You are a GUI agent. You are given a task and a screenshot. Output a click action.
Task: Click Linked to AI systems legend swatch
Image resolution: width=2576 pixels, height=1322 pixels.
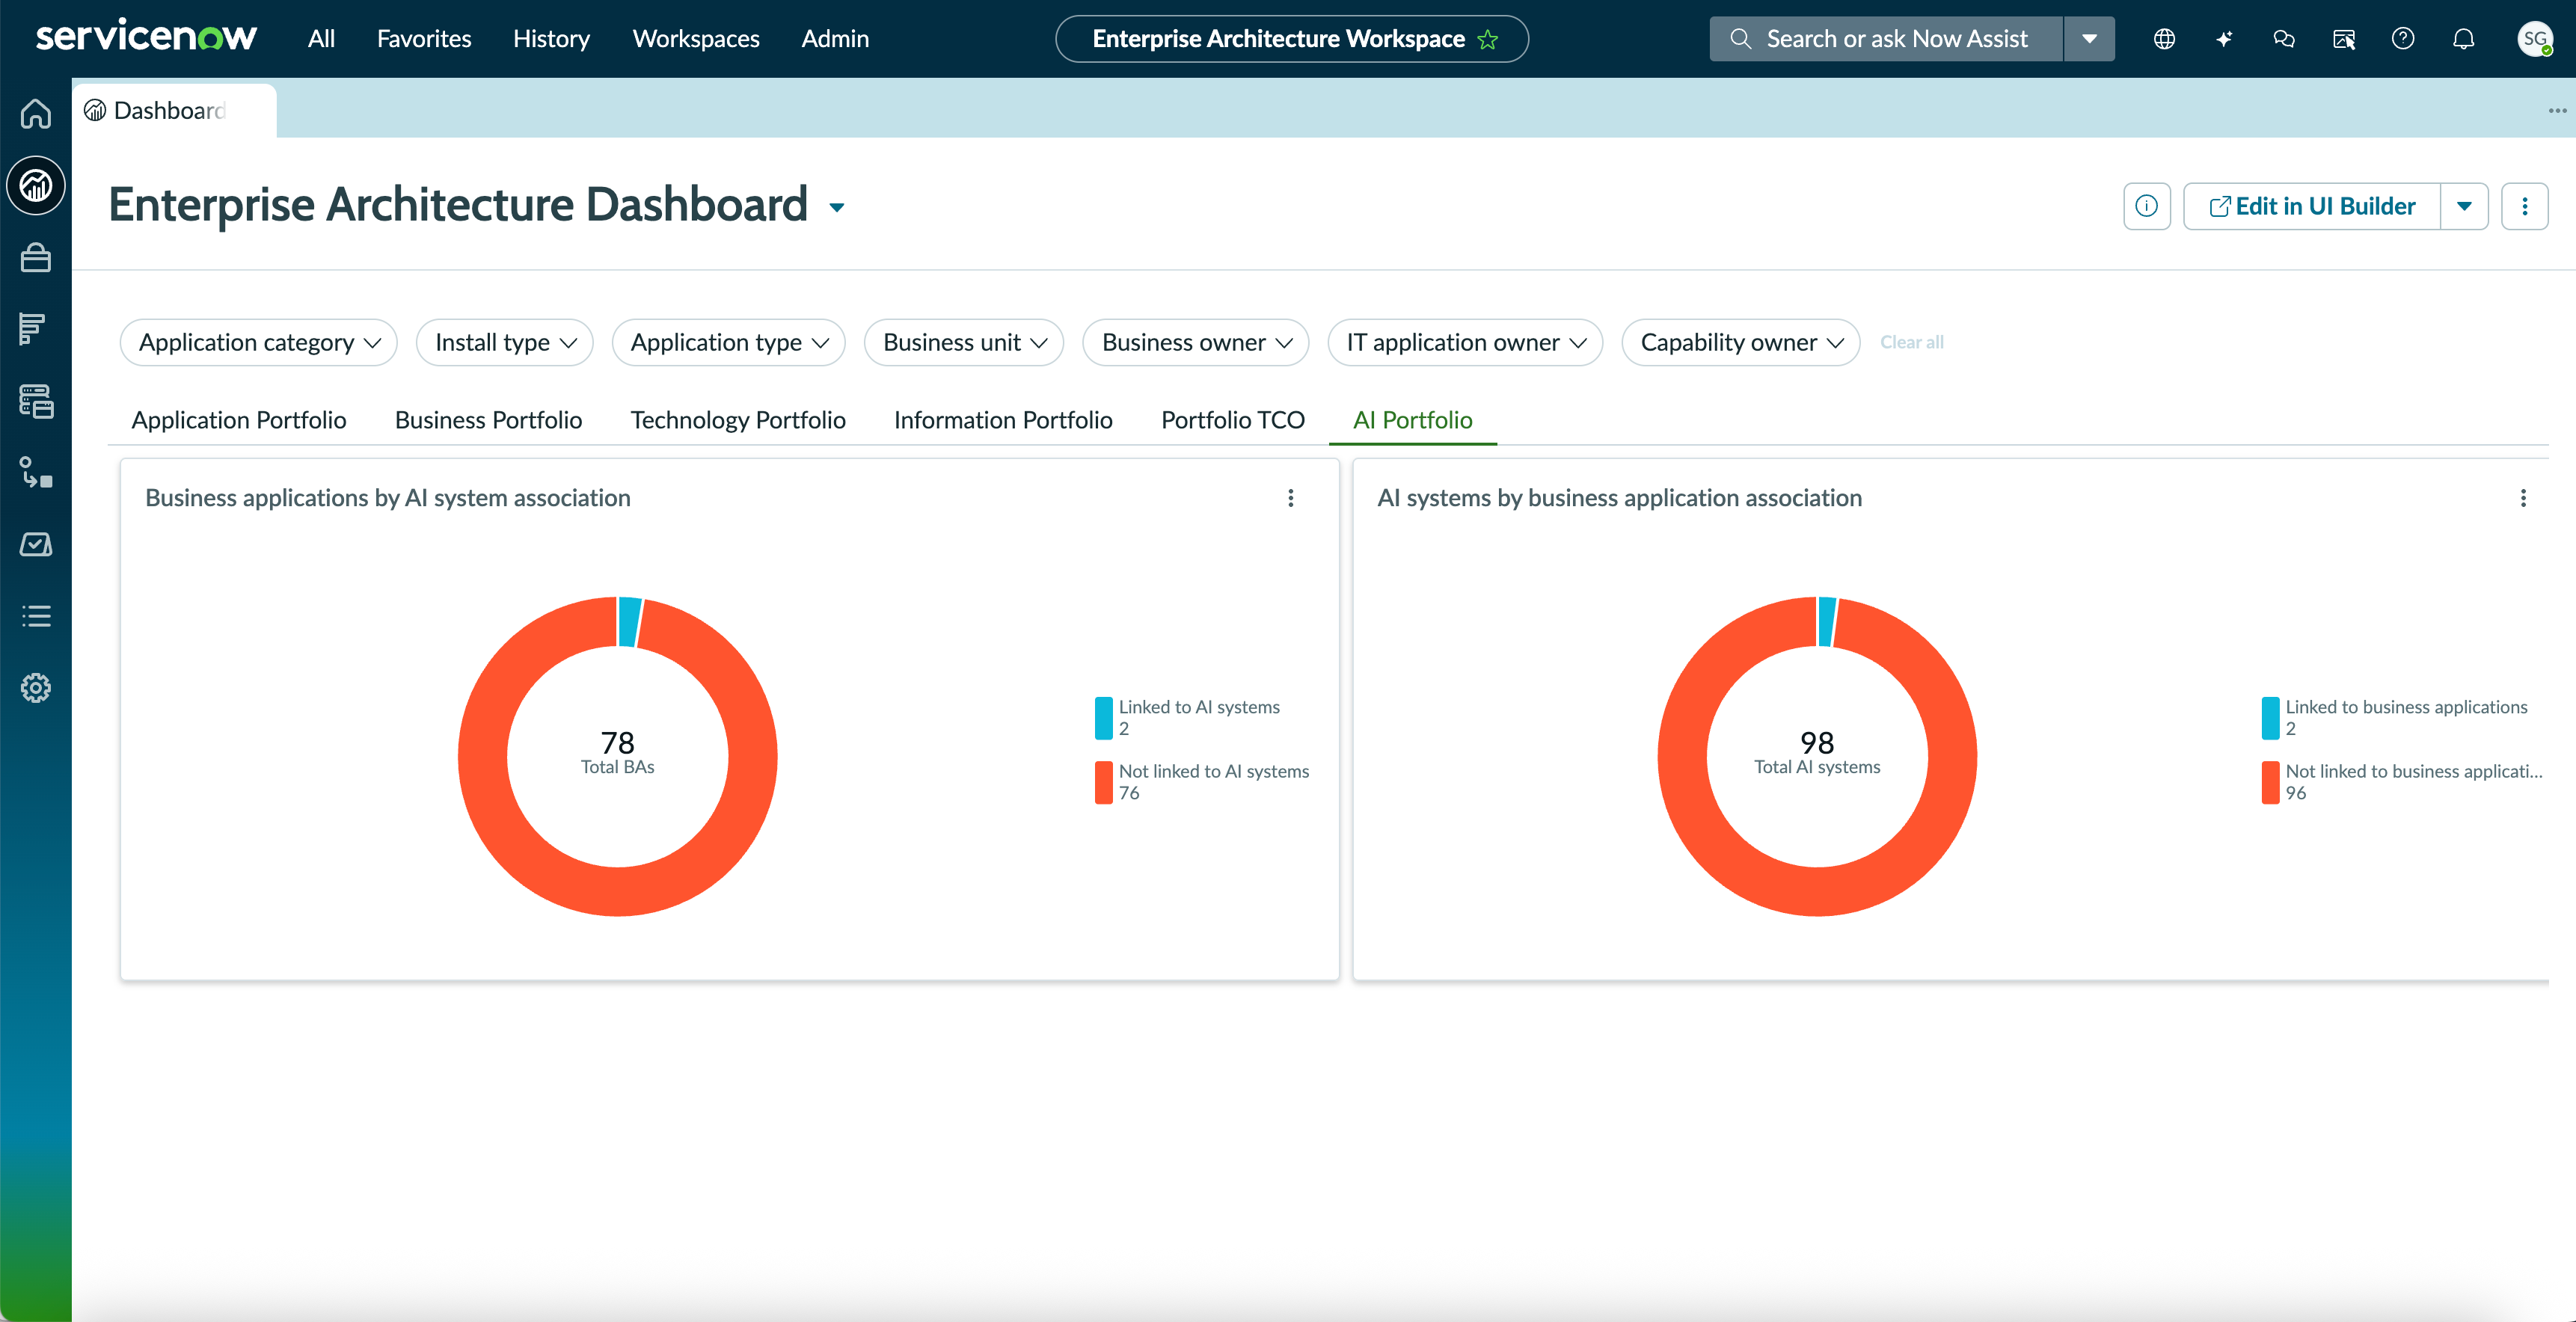(1104, 718)
